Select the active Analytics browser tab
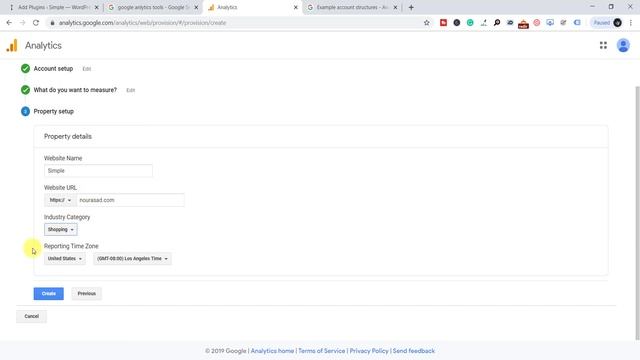 coord(252,7)
